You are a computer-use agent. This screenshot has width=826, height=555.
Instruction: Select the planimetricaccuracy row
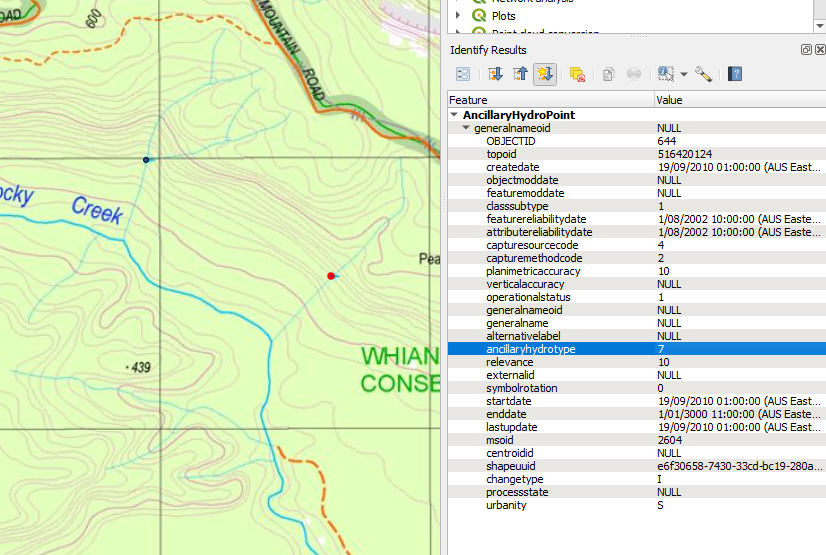coord(637,271)
